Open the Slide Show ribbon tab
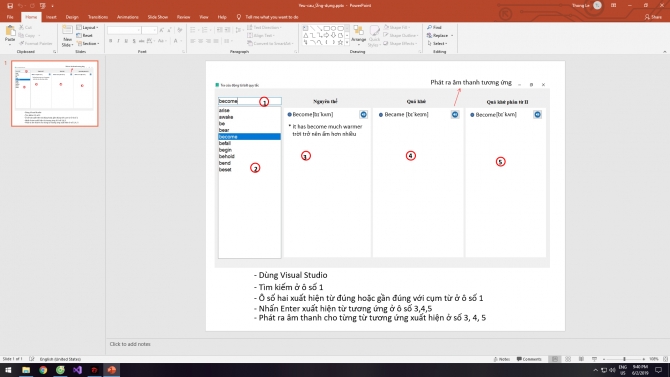The height and width of the screenshot is (377, 670). [x=158, y=17]
